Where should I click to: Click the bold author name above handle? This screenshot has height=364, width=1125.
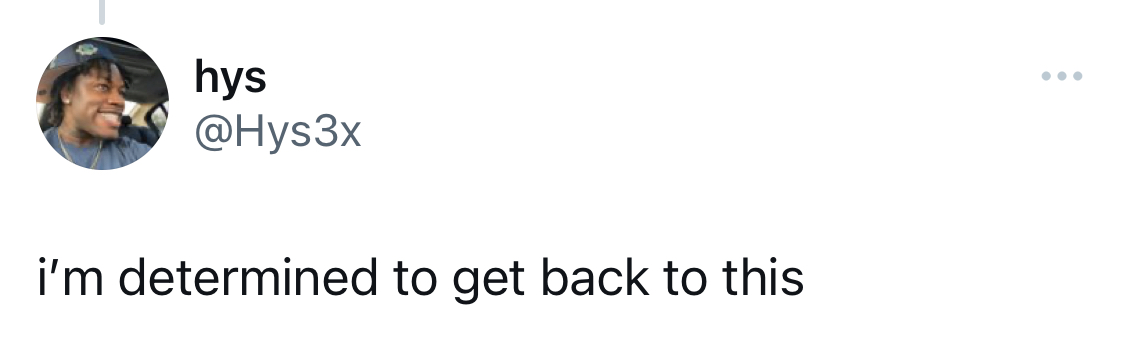pos(230,78)
